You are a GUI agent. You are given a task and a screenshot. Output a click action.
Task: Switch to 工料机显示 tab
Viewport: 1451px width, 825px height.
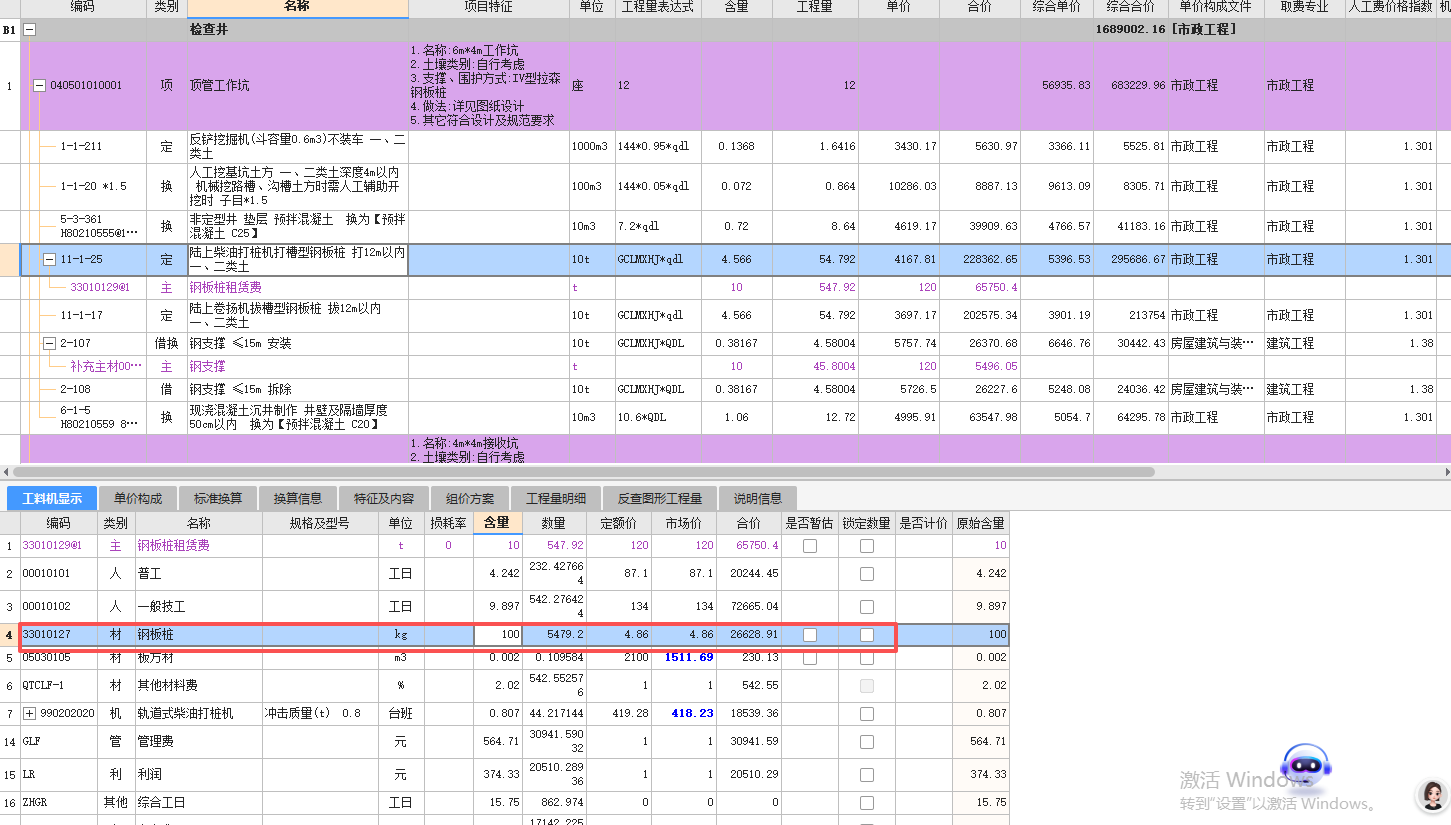click(52, 498)
